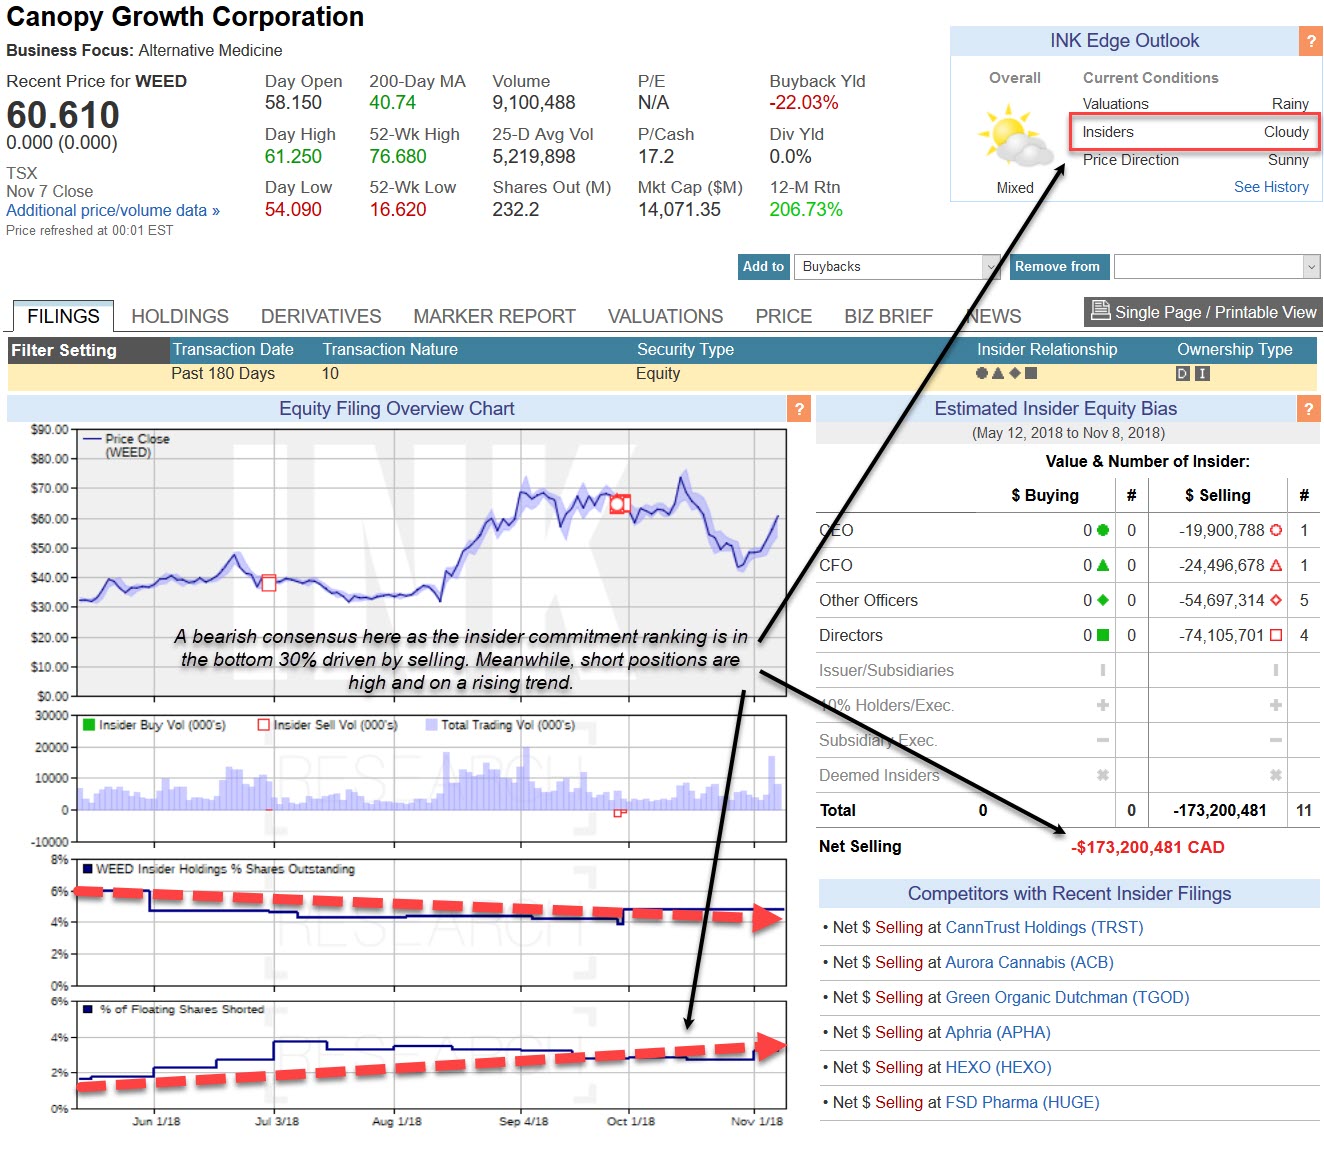This screenshot has width=1324, height=1162.
Task: Click the Insider Buy Vol legend swatch
Action: 89,725
